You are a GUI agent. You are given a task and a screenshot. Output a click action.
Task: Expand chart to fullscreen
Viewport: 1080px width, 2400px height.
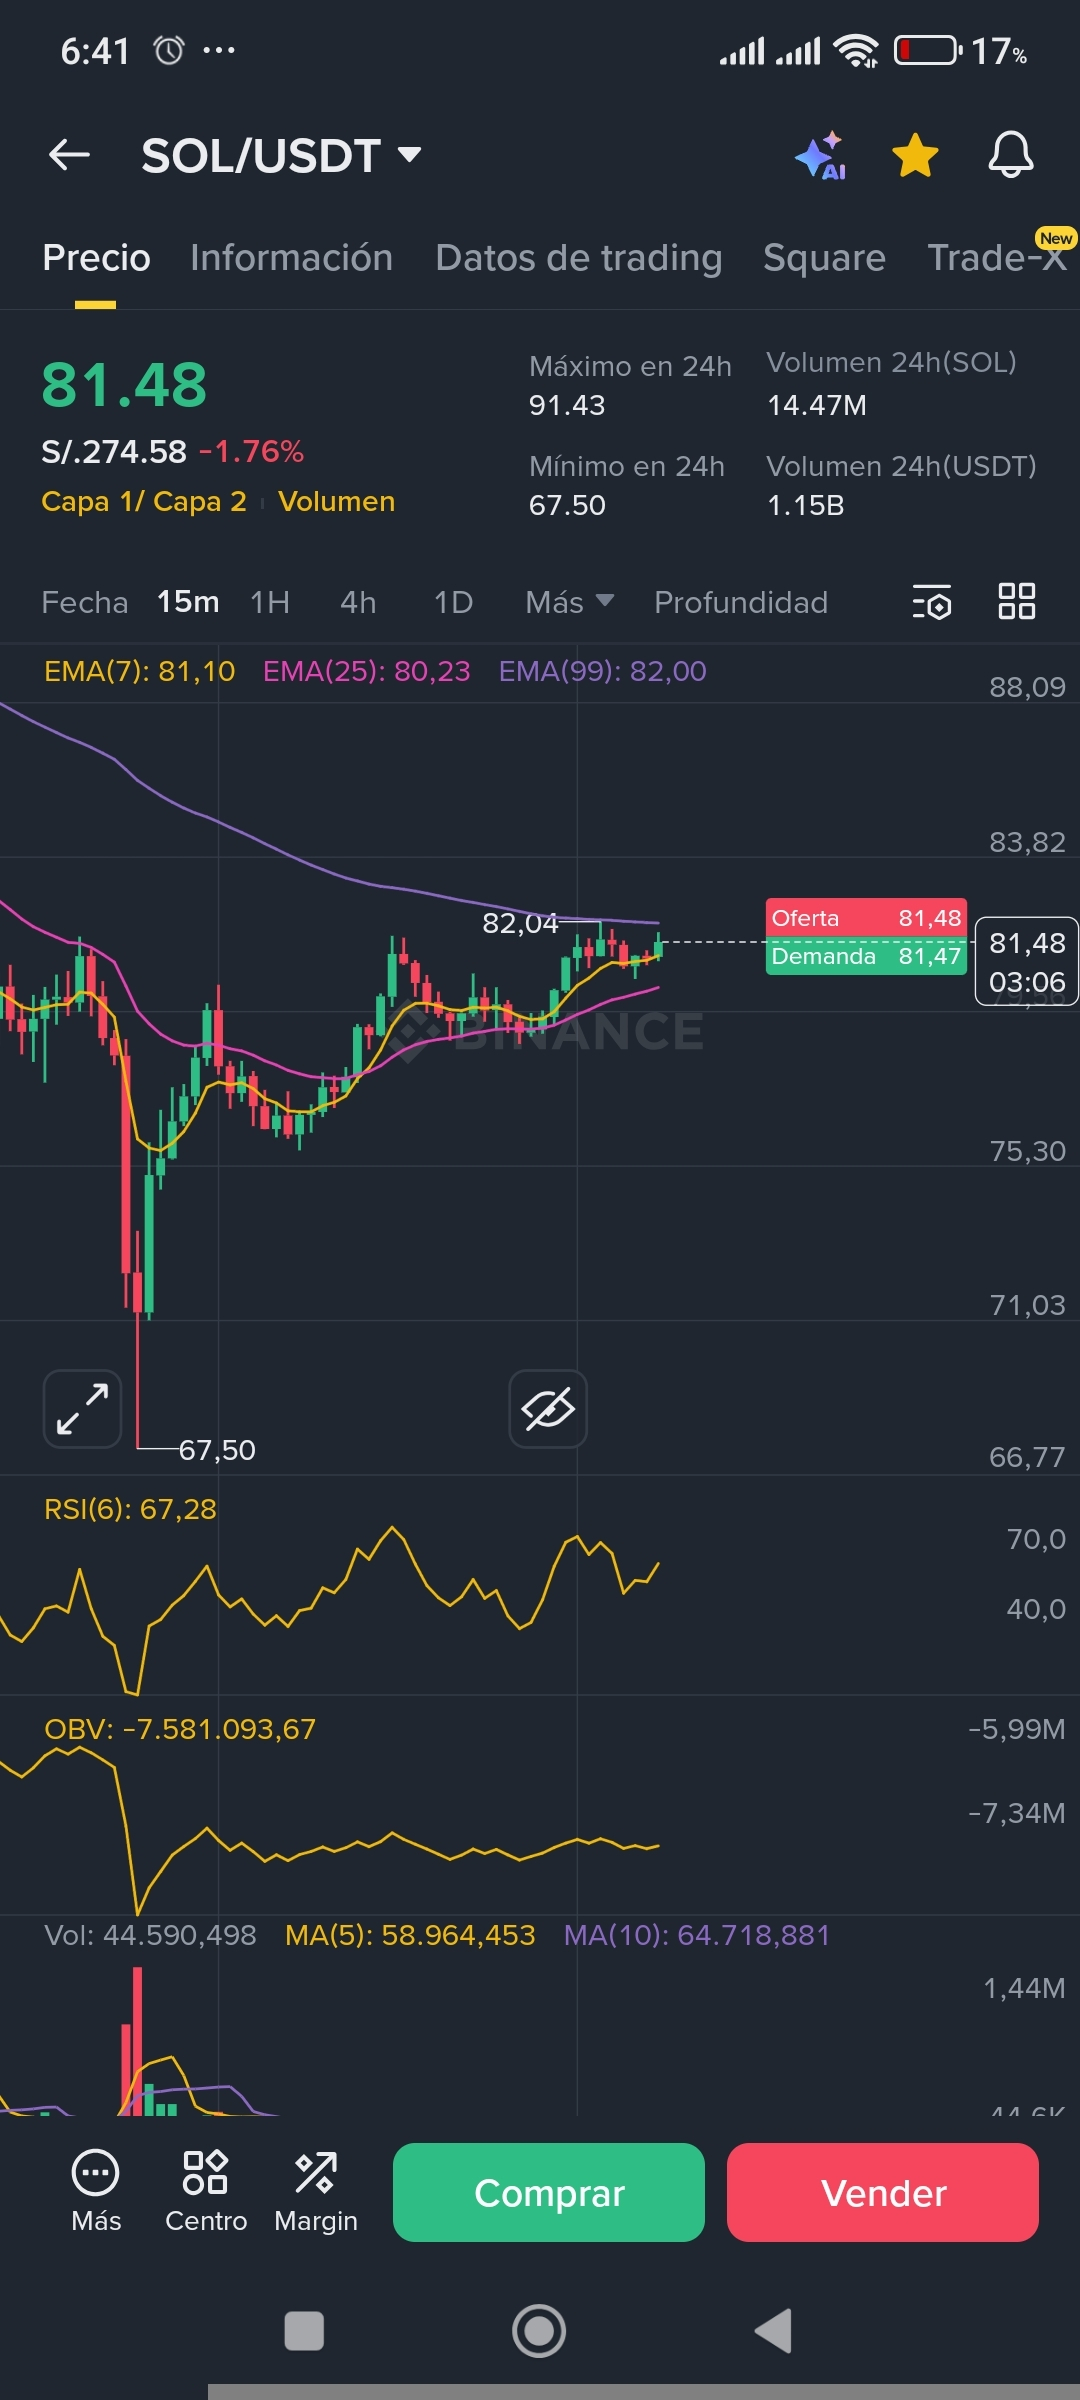click(x=82, y=1409)
